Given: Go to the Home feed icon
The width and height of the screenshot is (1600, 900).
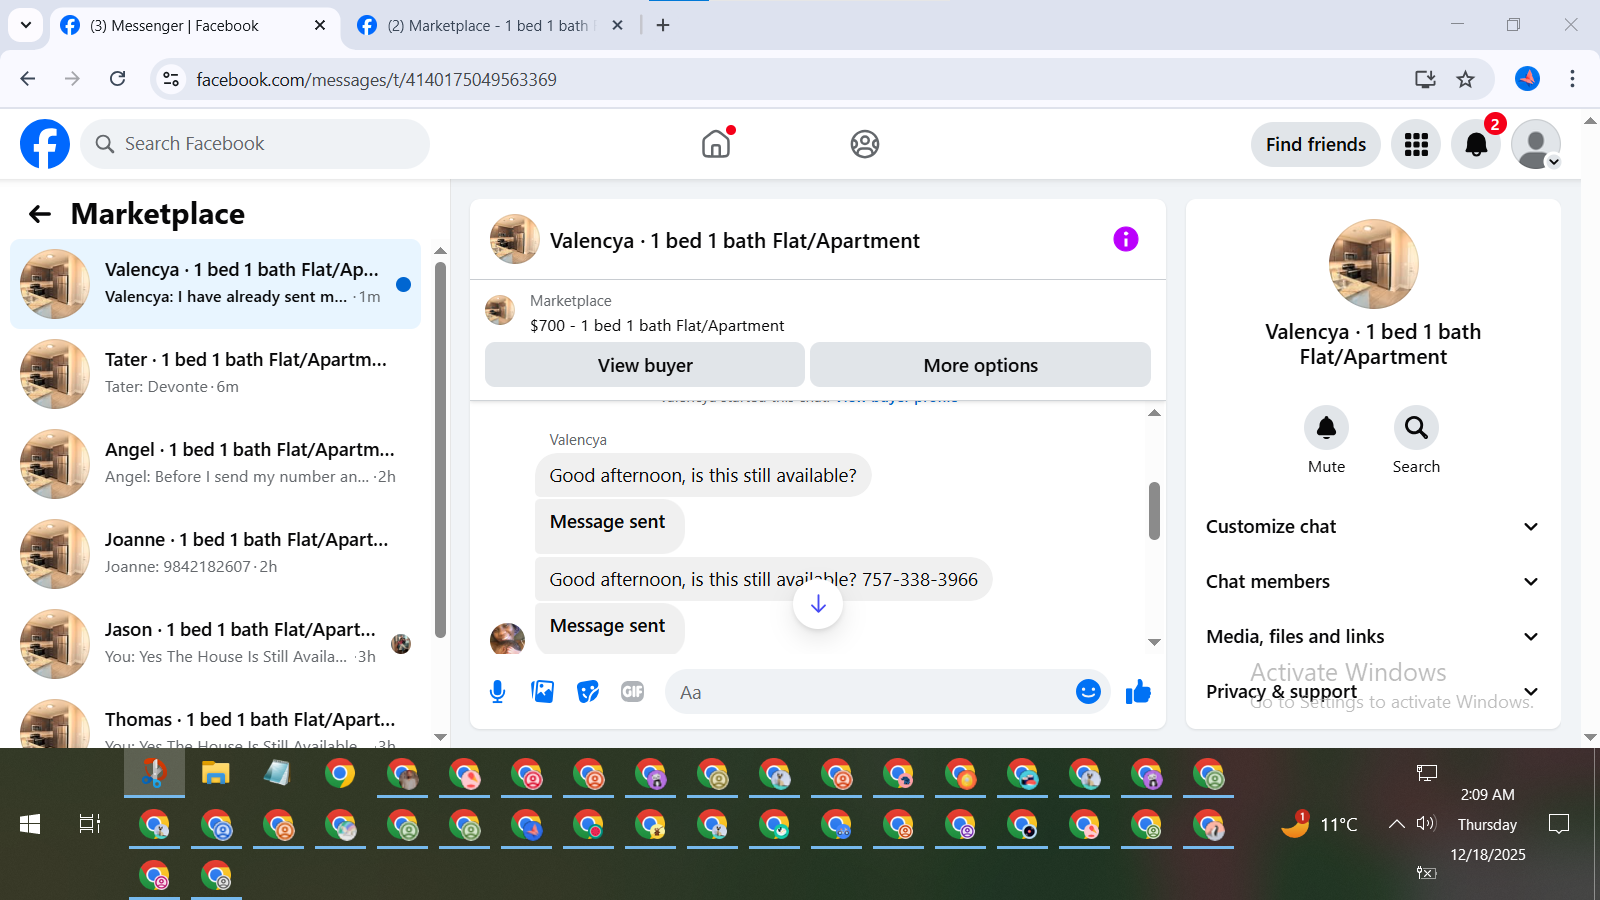Looking at the screenshot, I should 716,144.
